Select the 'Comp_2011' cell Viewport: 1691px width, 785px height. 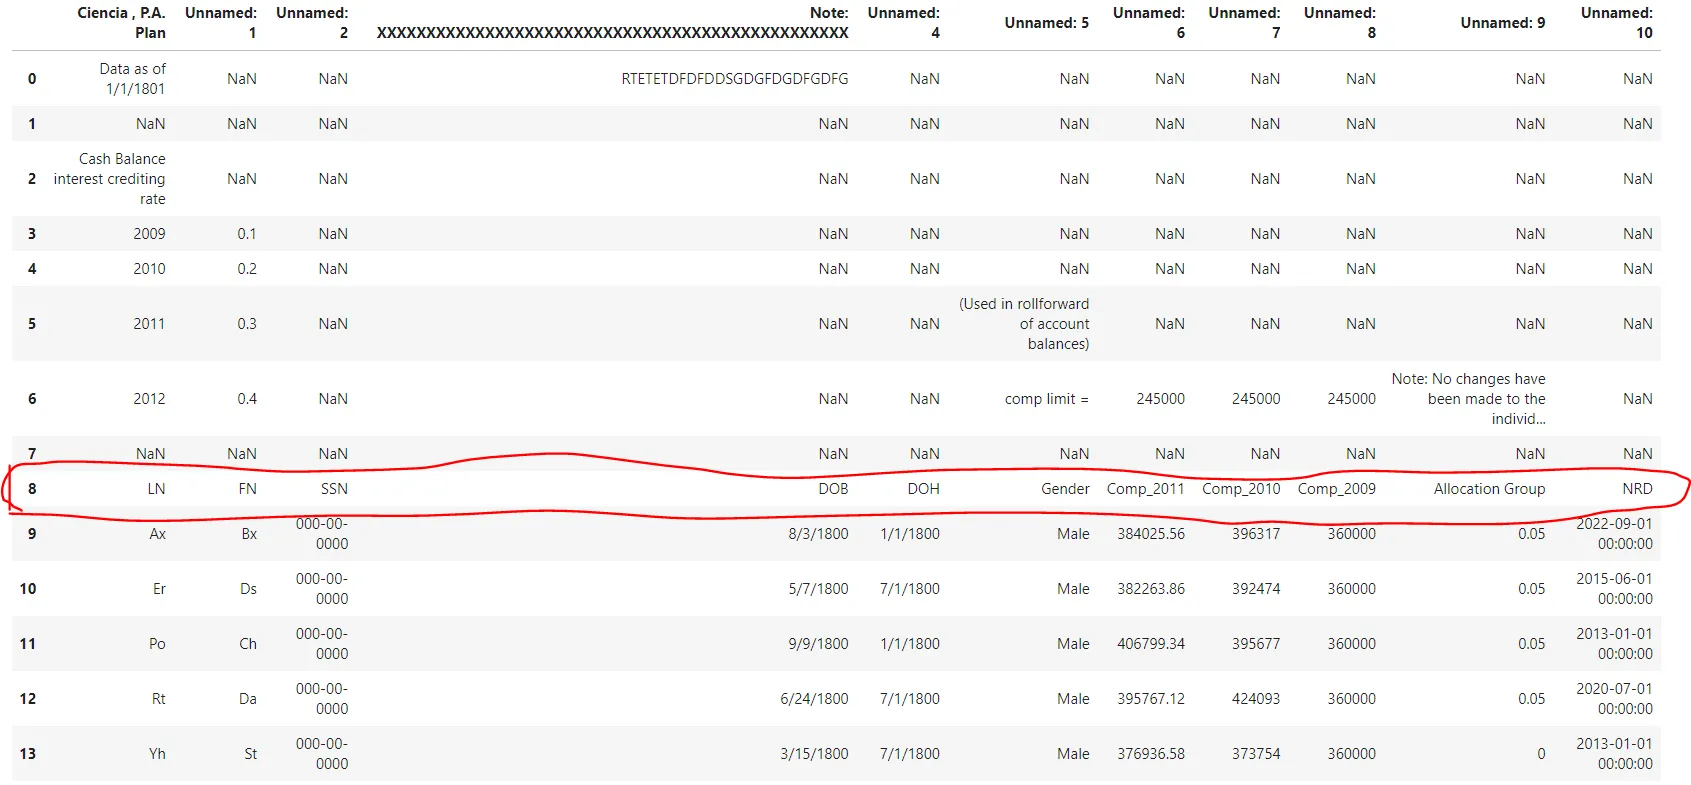pyautogui.click(x=1145, y=489)
